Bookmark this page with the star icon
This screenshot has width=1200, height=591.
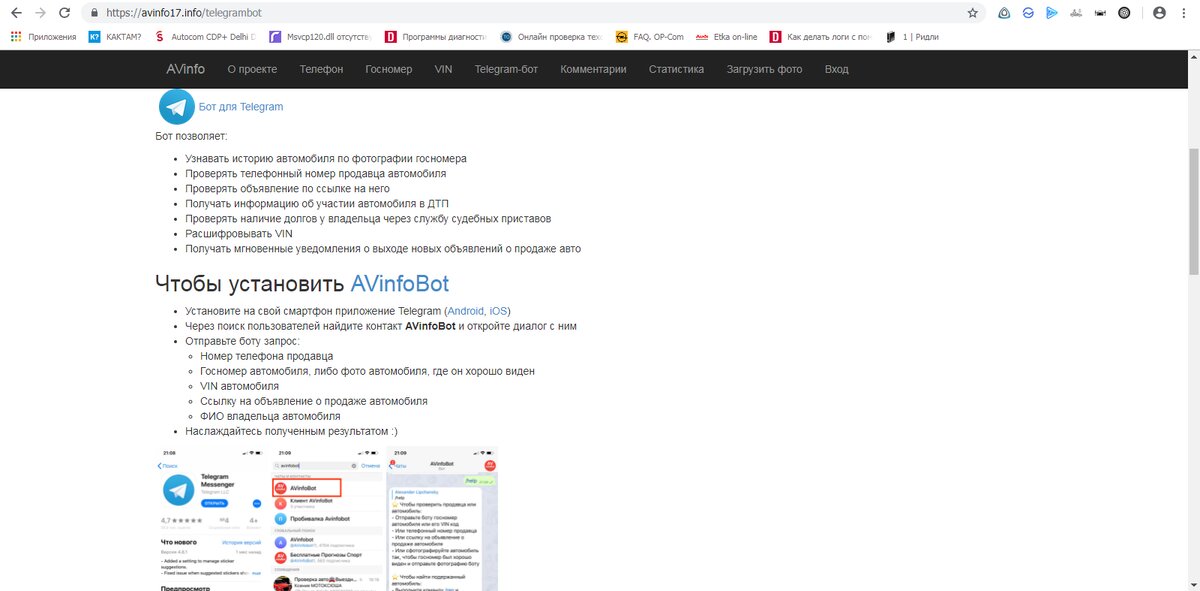point(973,13)
